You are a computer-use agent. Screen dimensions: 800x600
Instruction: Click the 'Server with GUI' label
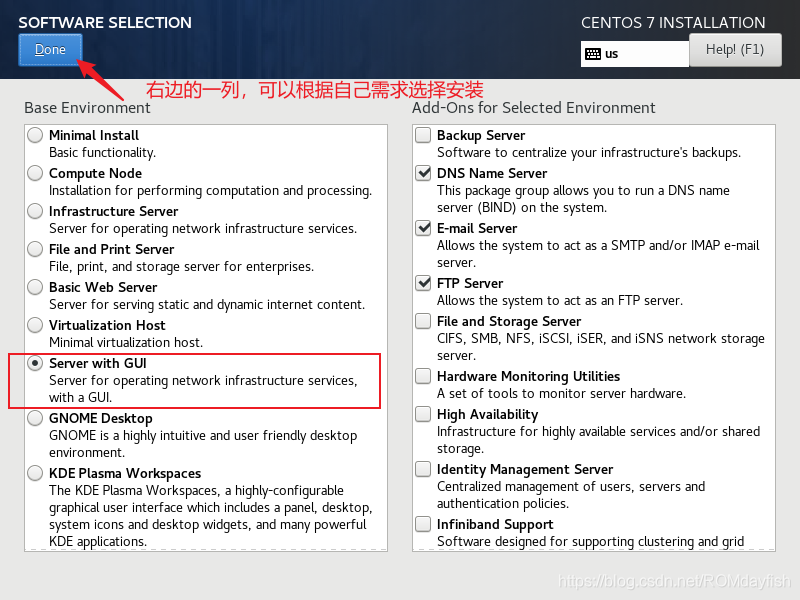(98, 363)
